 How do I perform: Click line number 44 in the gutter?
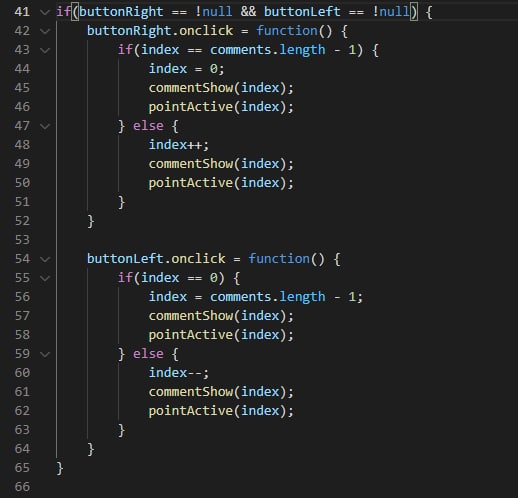tap(22, 69)
